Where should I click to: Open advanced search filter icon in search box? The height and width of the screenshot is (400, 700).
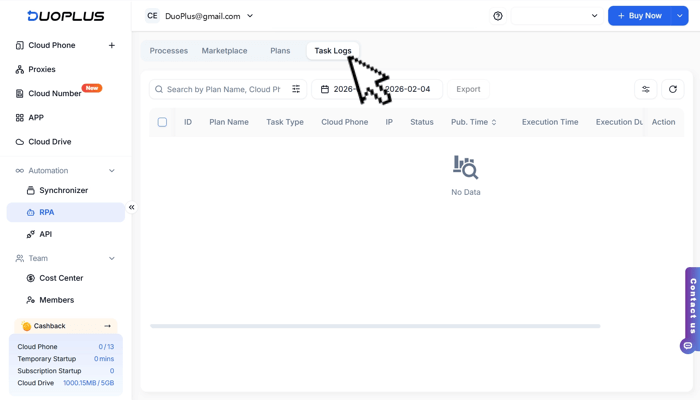click(x=296, y=89)
